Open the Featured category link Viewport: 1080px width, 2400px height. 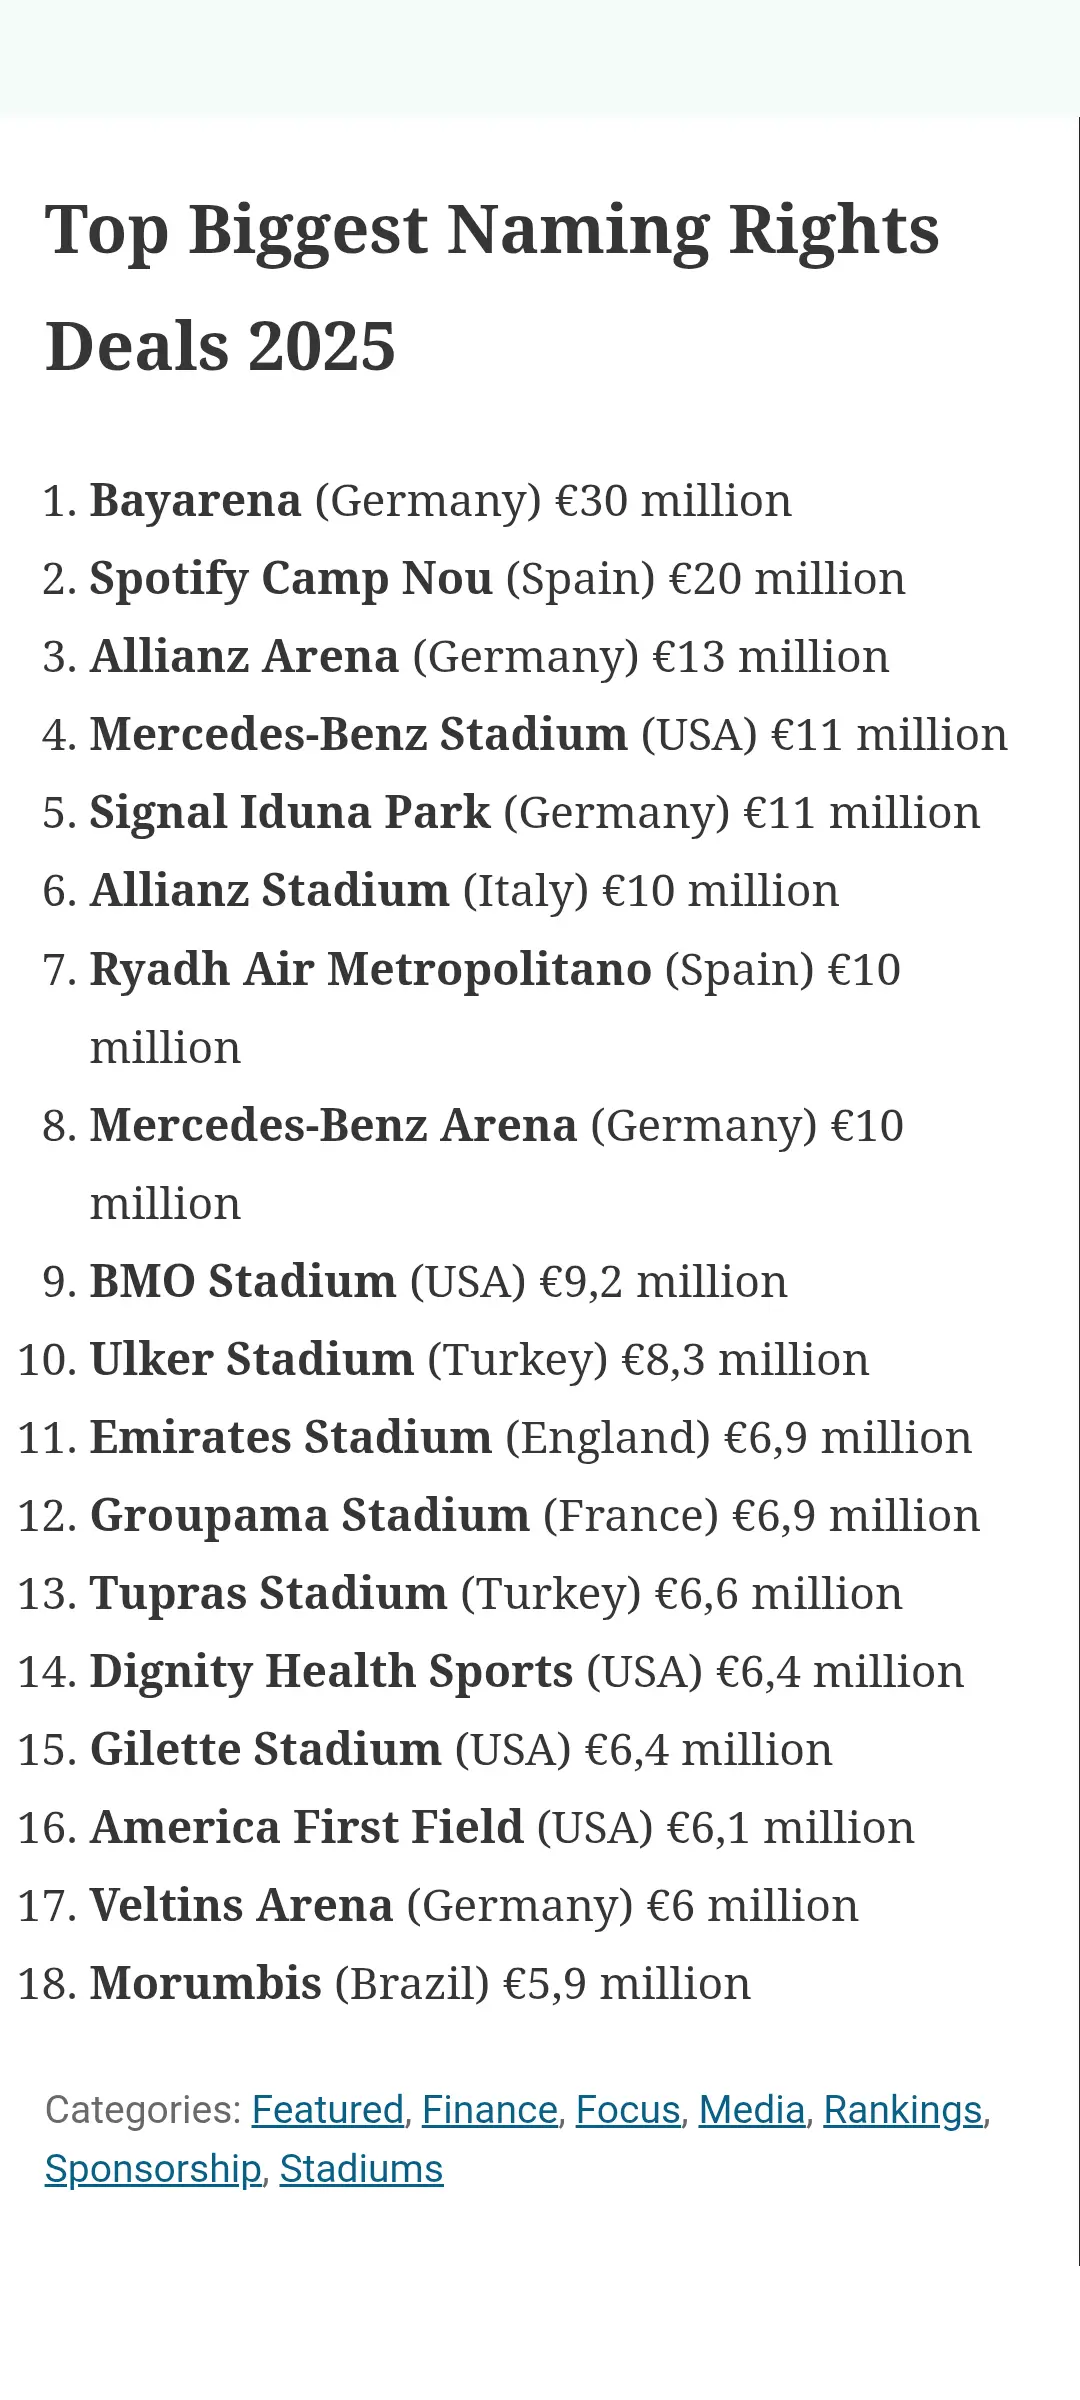click(x=327, y=2110)
